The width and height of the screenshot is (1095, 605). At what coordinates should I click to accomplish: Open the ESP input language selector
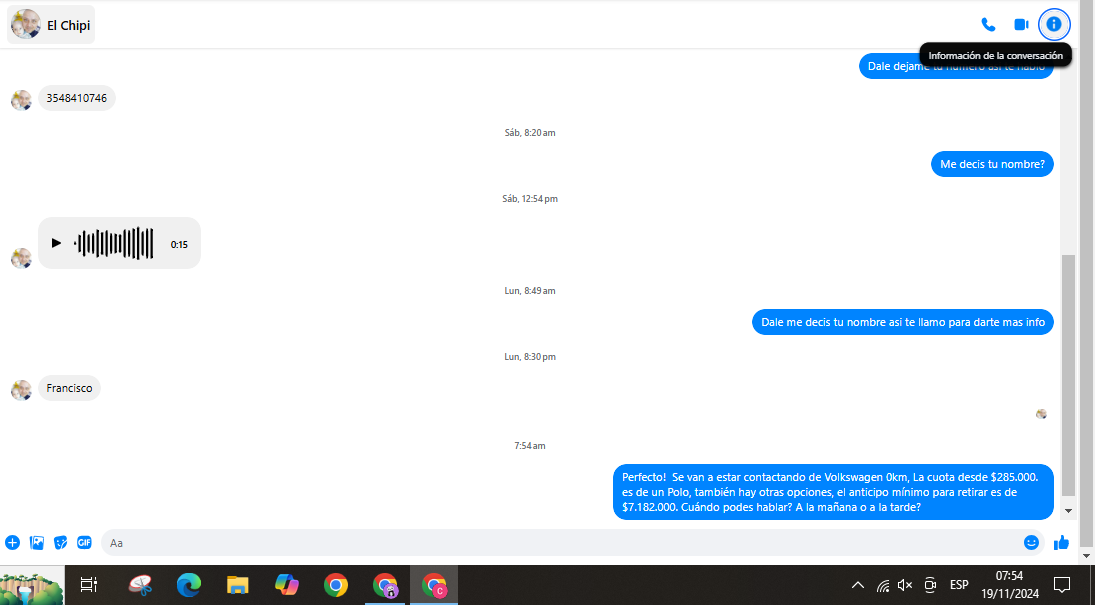958,585
